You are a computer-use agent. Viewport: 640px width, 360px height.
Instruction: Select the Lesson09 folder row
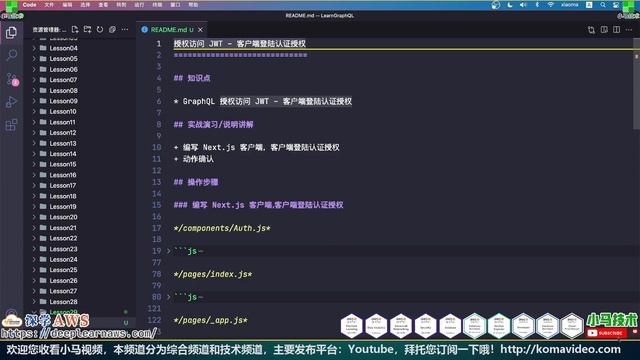[x=80, y=101]
